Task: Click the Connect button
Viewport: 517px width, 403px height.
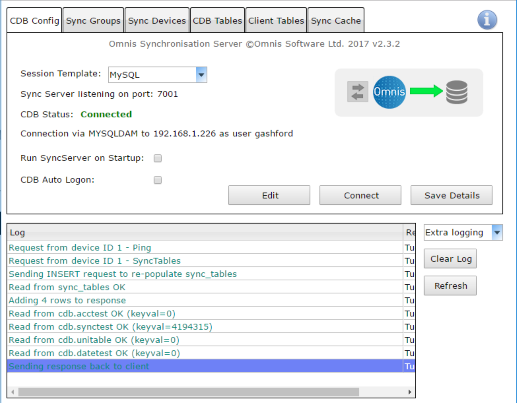Action: click(360, 195)
